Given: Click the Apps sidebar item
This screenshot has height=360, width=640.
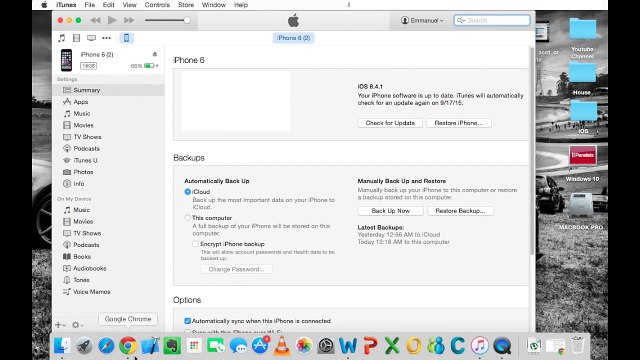Looking at the screenshot, I should [81, 102].
